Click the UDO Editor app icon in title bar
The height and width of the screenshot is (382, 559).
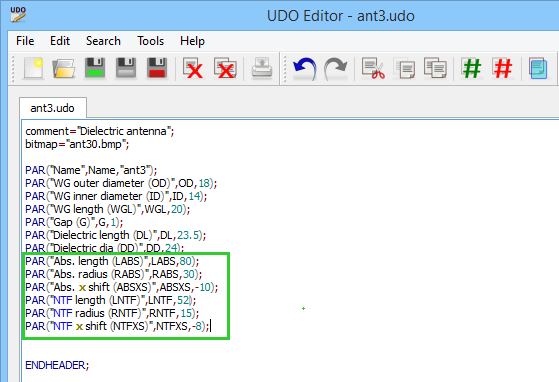pyautogui.click(x=18, y=15)
